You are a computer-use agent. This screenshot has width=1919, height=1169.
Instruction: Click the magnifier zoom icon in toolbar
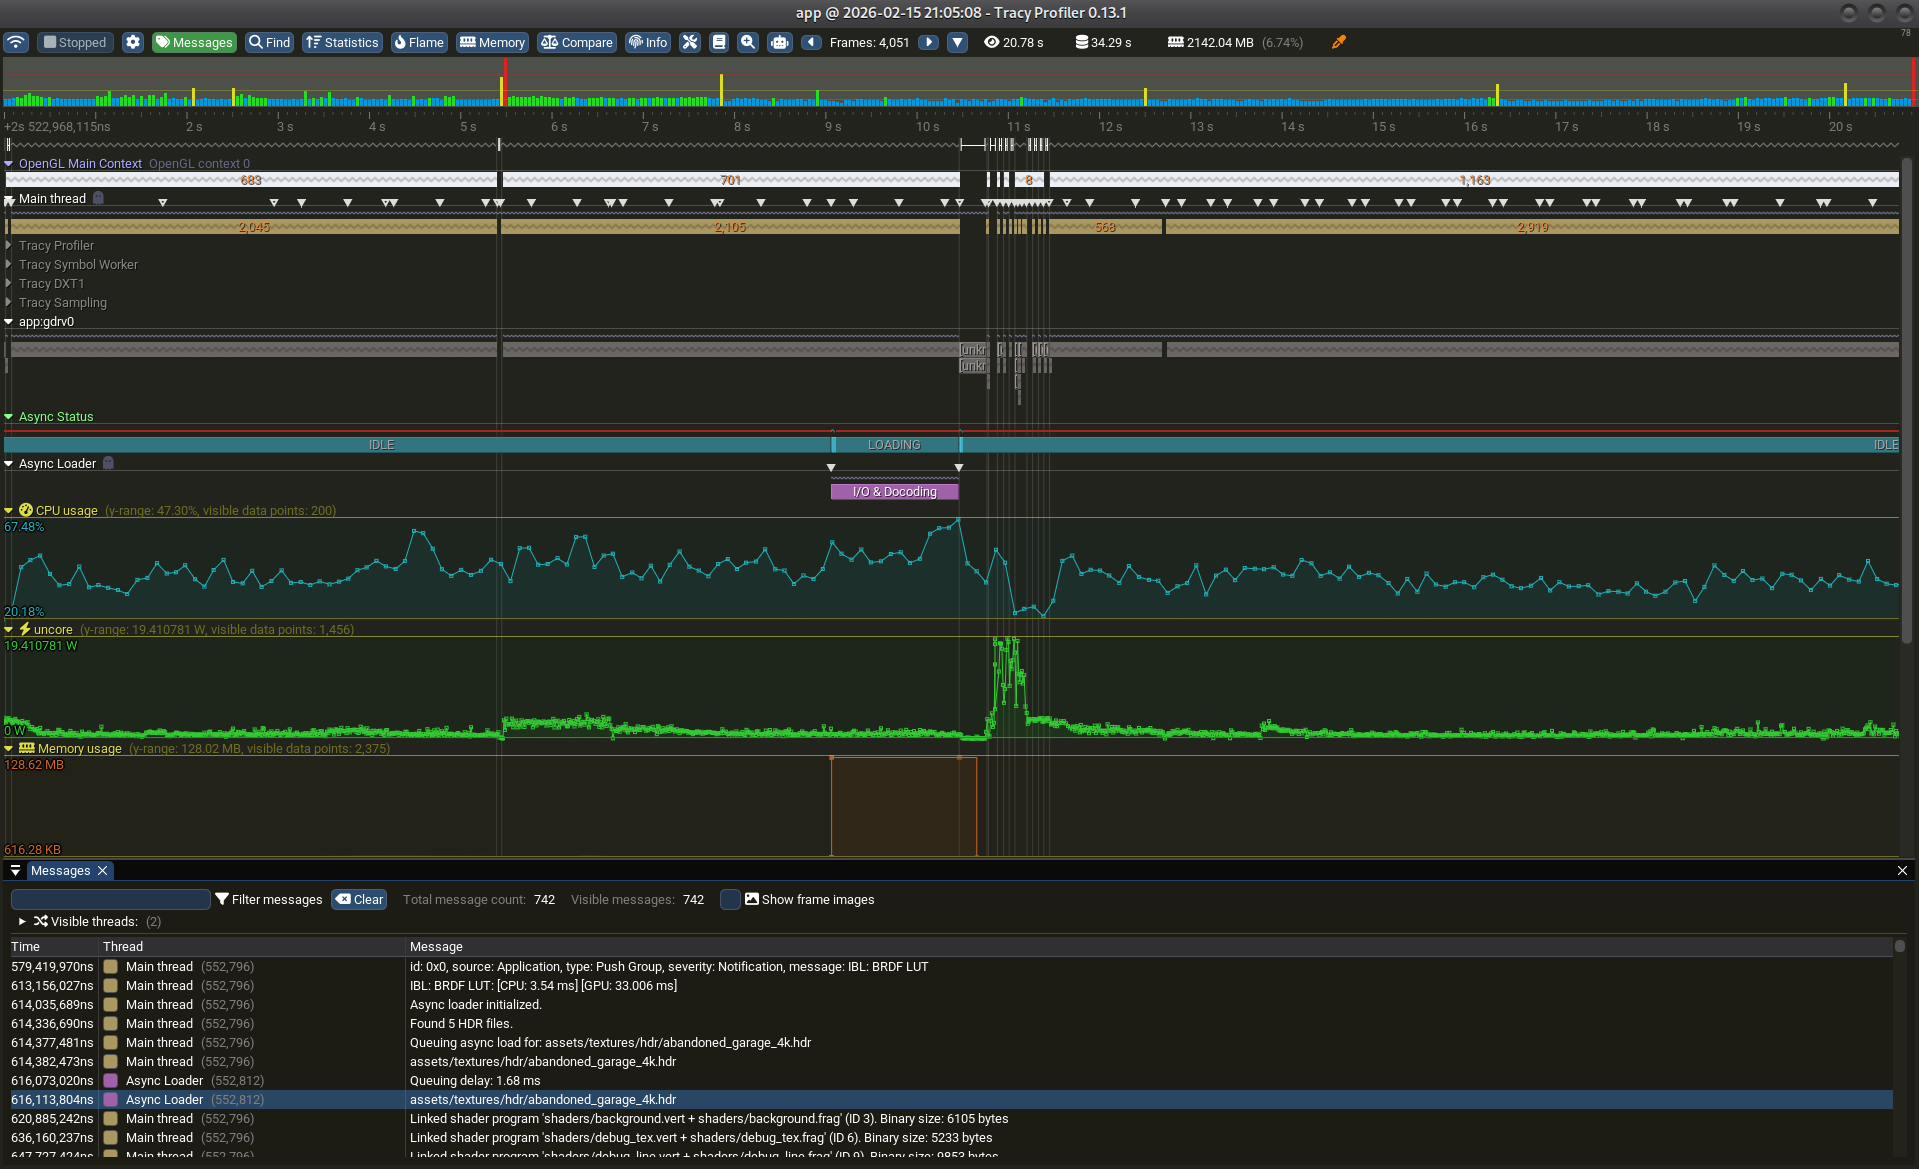pyautogui.click(x=748, y=42)
